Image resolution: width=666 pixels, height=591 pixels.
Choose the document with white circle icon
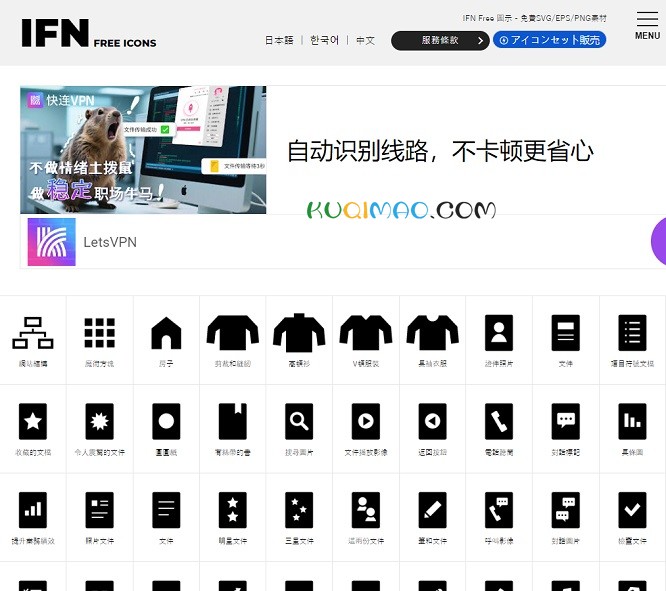166,421
